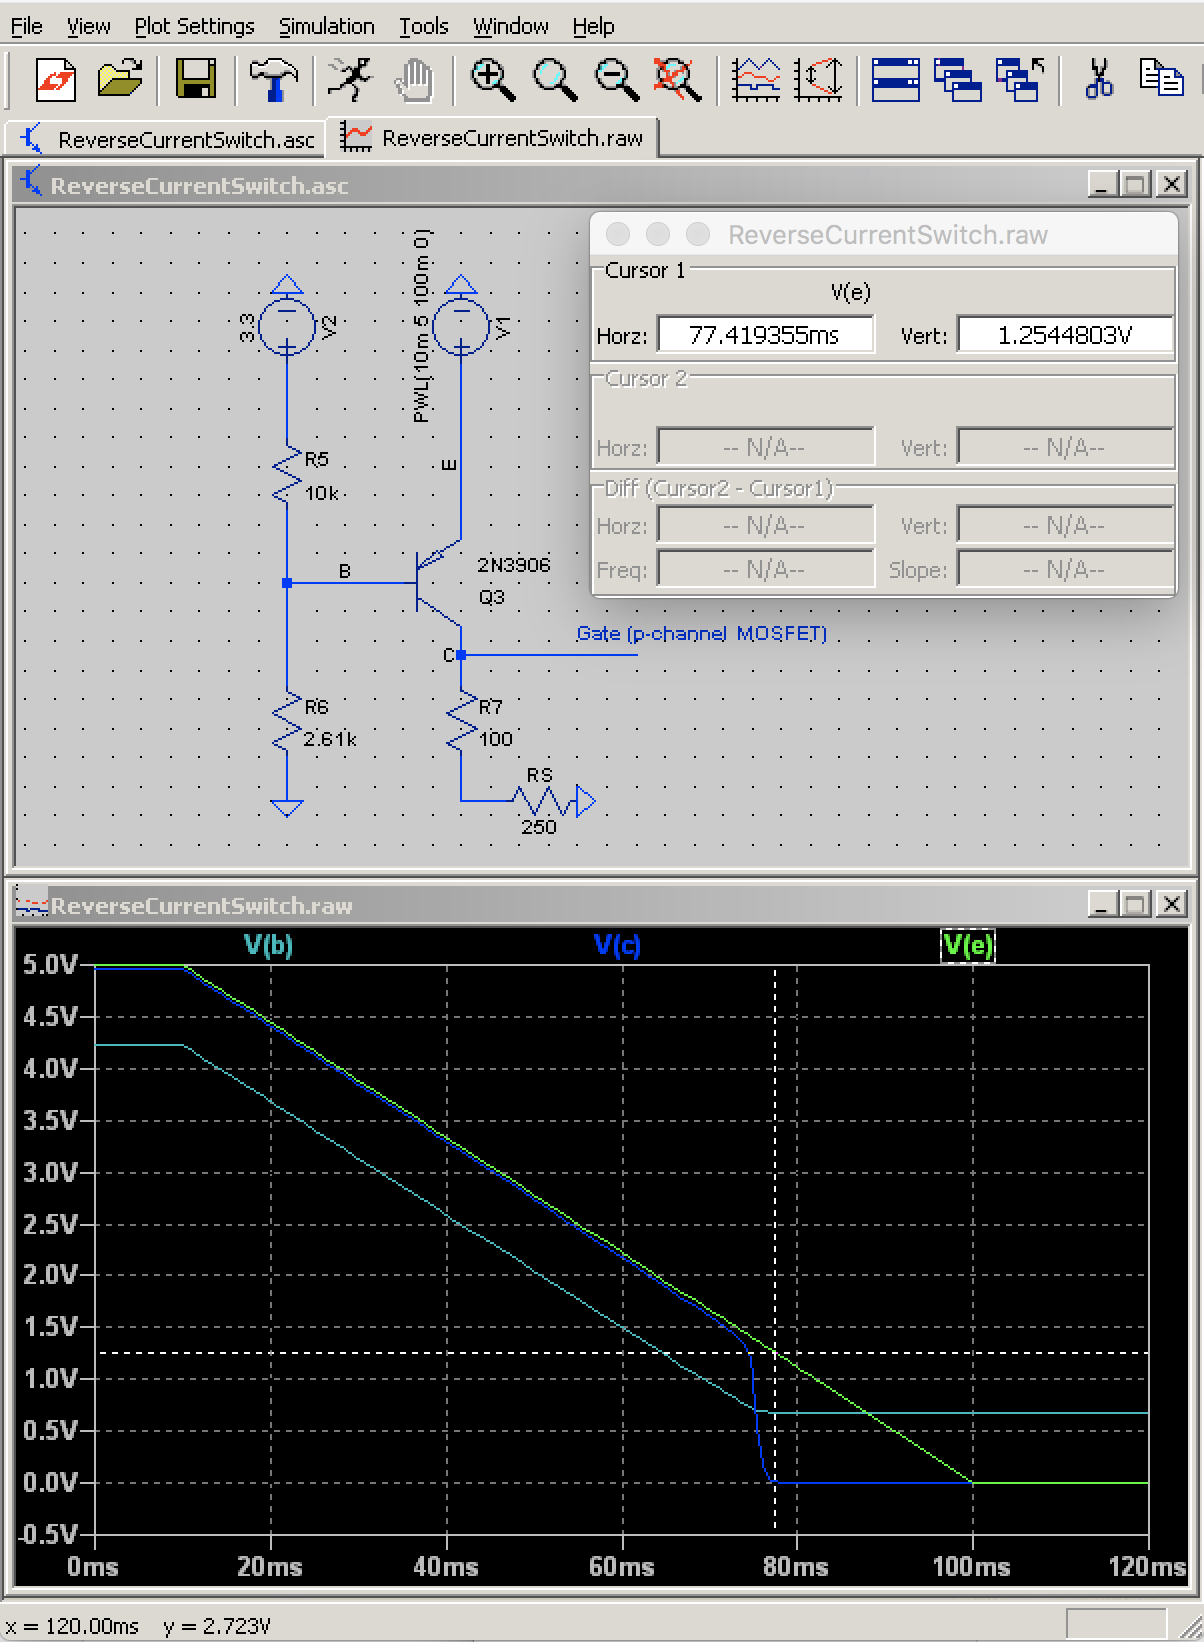Click the Gate (p-channel MOSFET) label
The width and height of the screenshot is (1204, 1642).
pyautogui.click(x=701, y=634)
